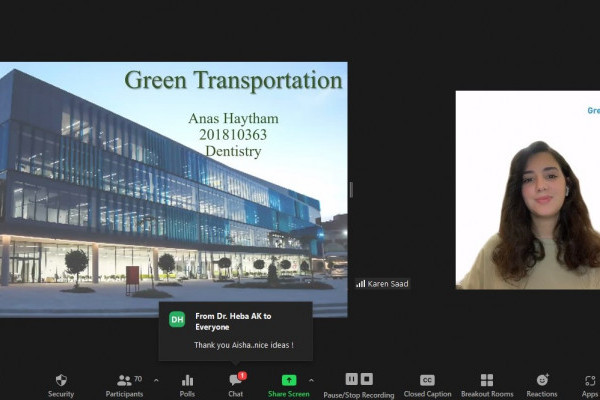Viewport: 600px width, 400px height.
Task: Stop the meeting recording
Action: [x=367, y=379]
